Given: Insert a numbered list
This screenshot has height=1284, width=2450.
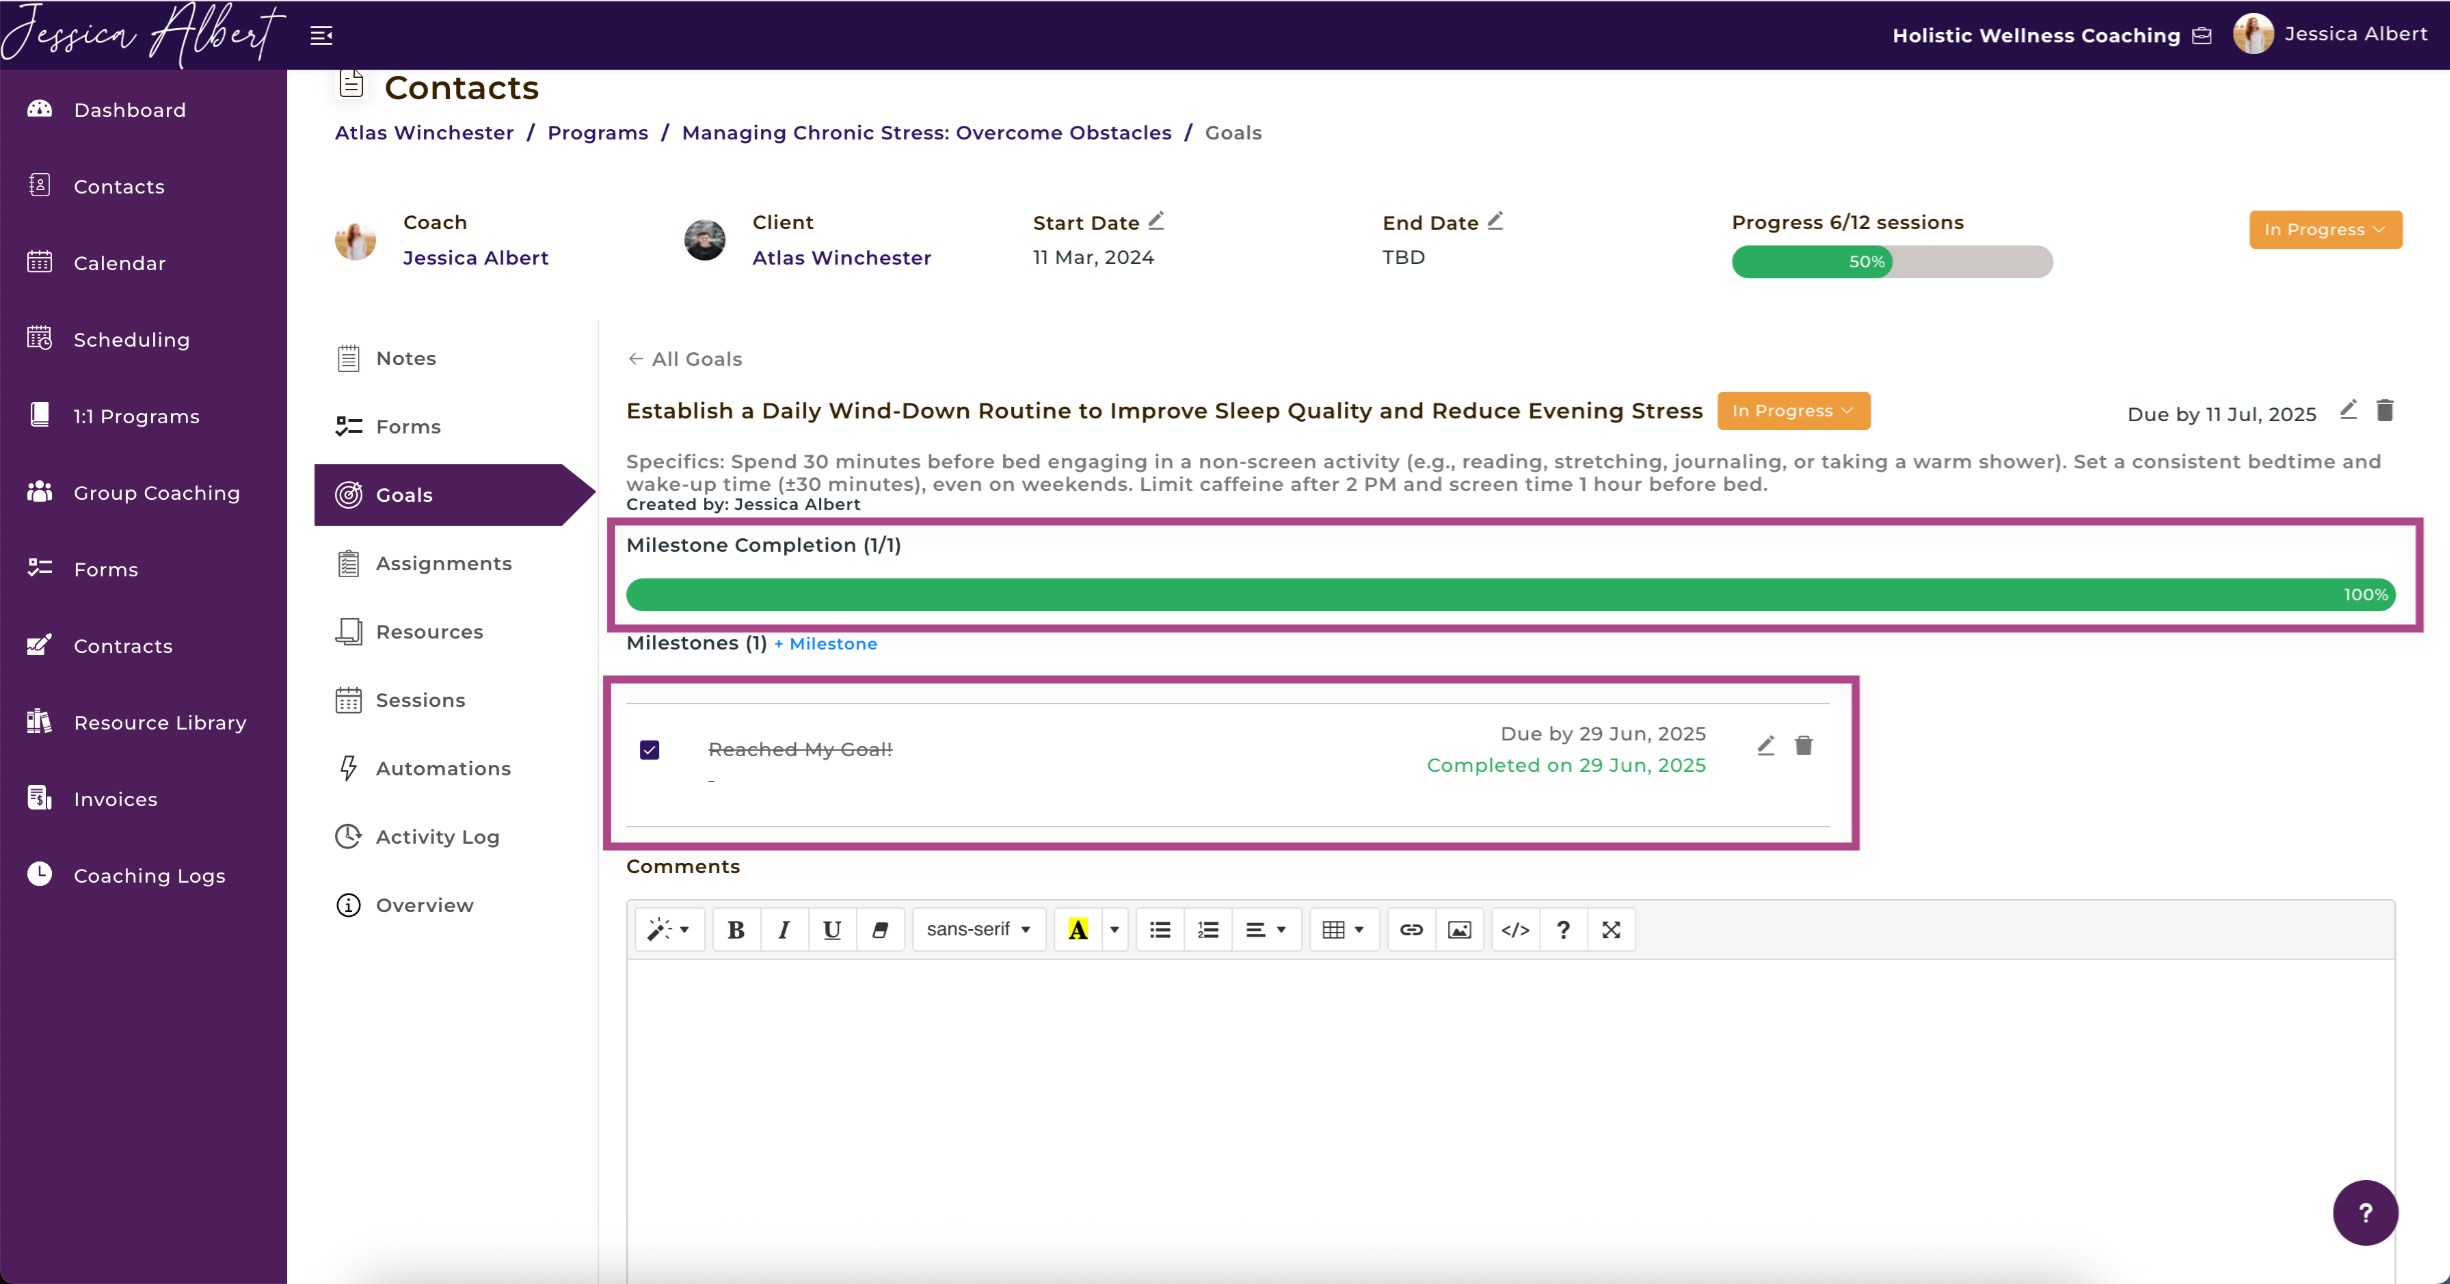Looking at the screenshot, I should point(1208,930).
